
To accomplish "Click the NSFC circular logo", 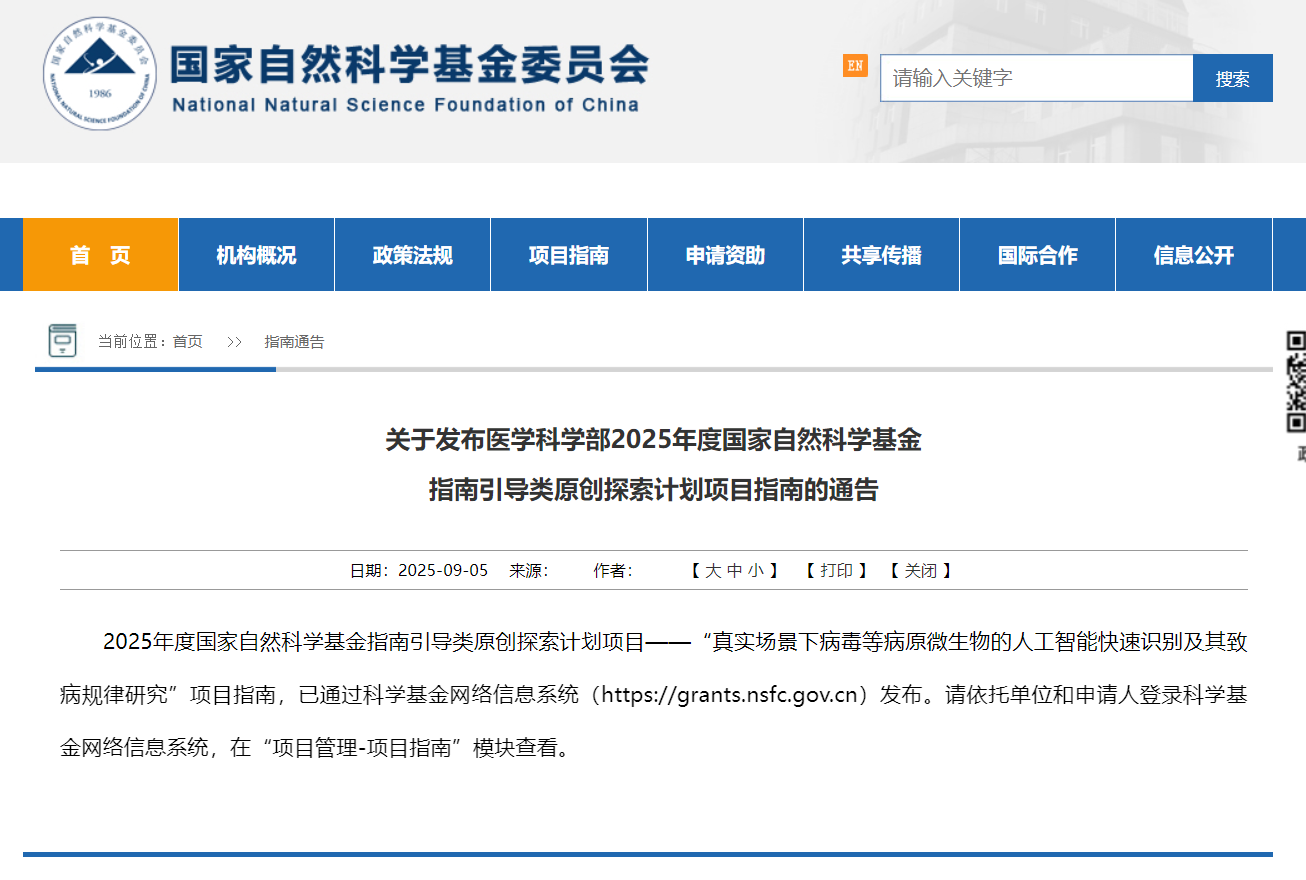I will [100, 73].
